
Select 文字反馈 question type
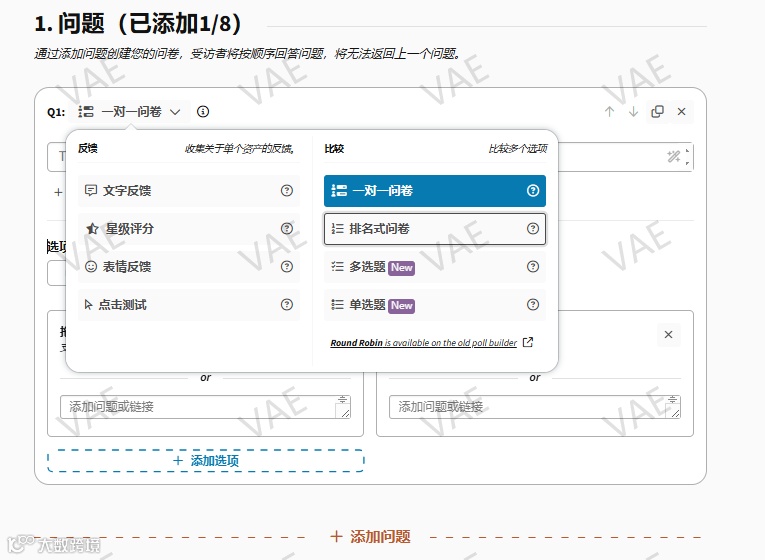pyautogui.click(x=189, y=191)
